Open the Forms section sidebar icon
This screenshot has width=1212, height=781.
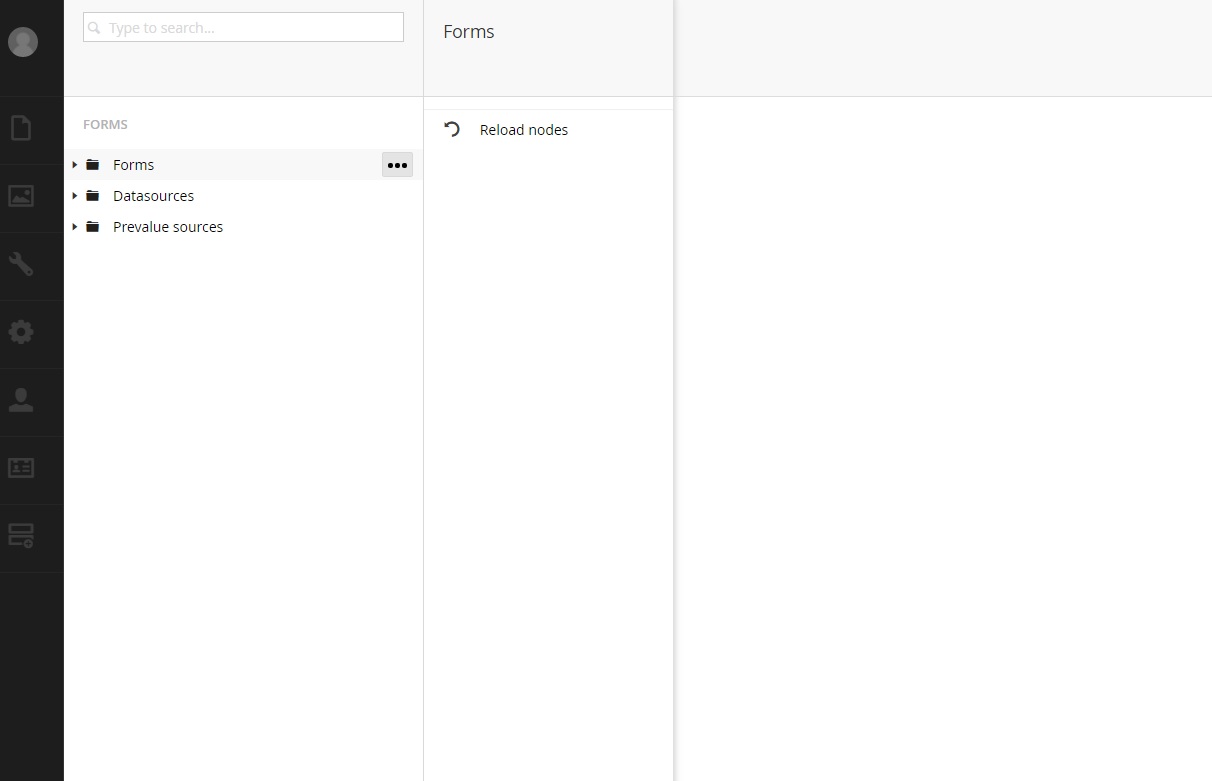click(21, 536)
